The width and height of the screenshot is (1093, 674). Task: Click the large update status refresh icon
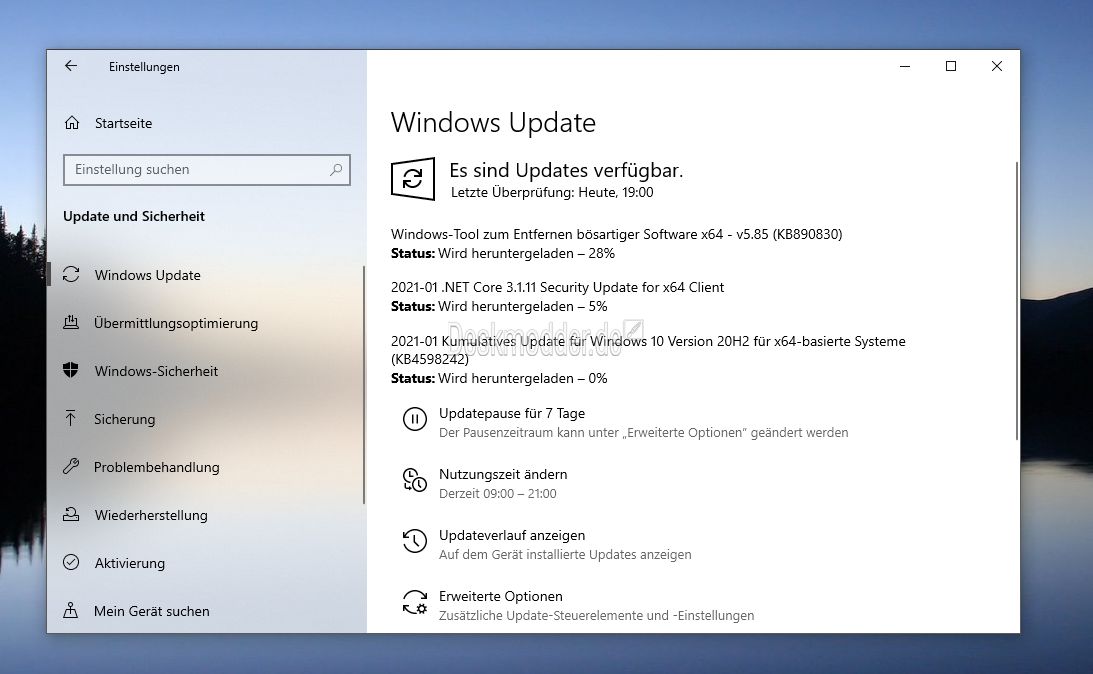pyautogui.click(x=413, y=179)
